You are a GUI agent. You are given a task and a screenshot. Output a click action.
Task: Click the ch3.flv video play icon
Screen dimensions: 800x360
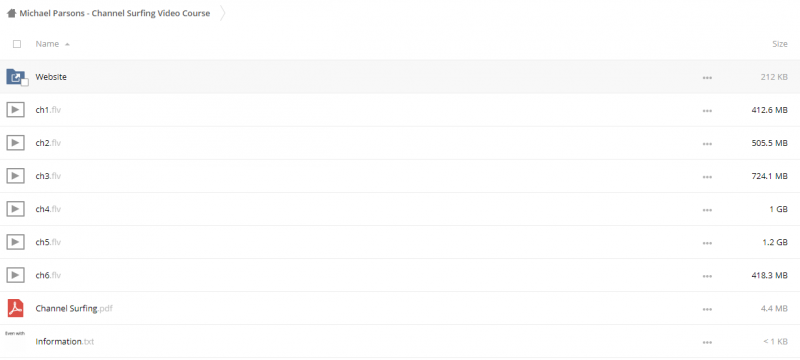(x=15, y=176)
